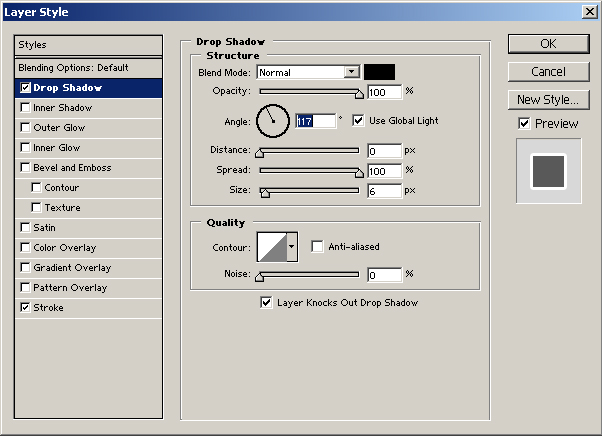
Task: Enable the Outer Glow checkbox
Action: point(25,128)
